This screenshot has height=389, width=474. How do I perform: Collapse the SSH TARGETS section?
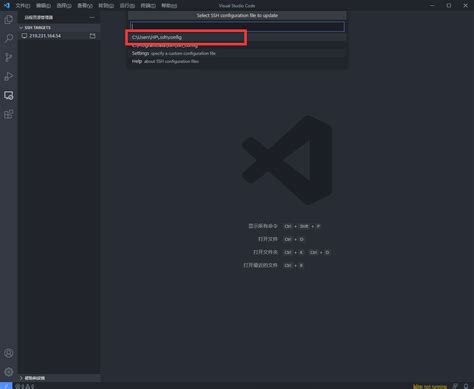59,27
